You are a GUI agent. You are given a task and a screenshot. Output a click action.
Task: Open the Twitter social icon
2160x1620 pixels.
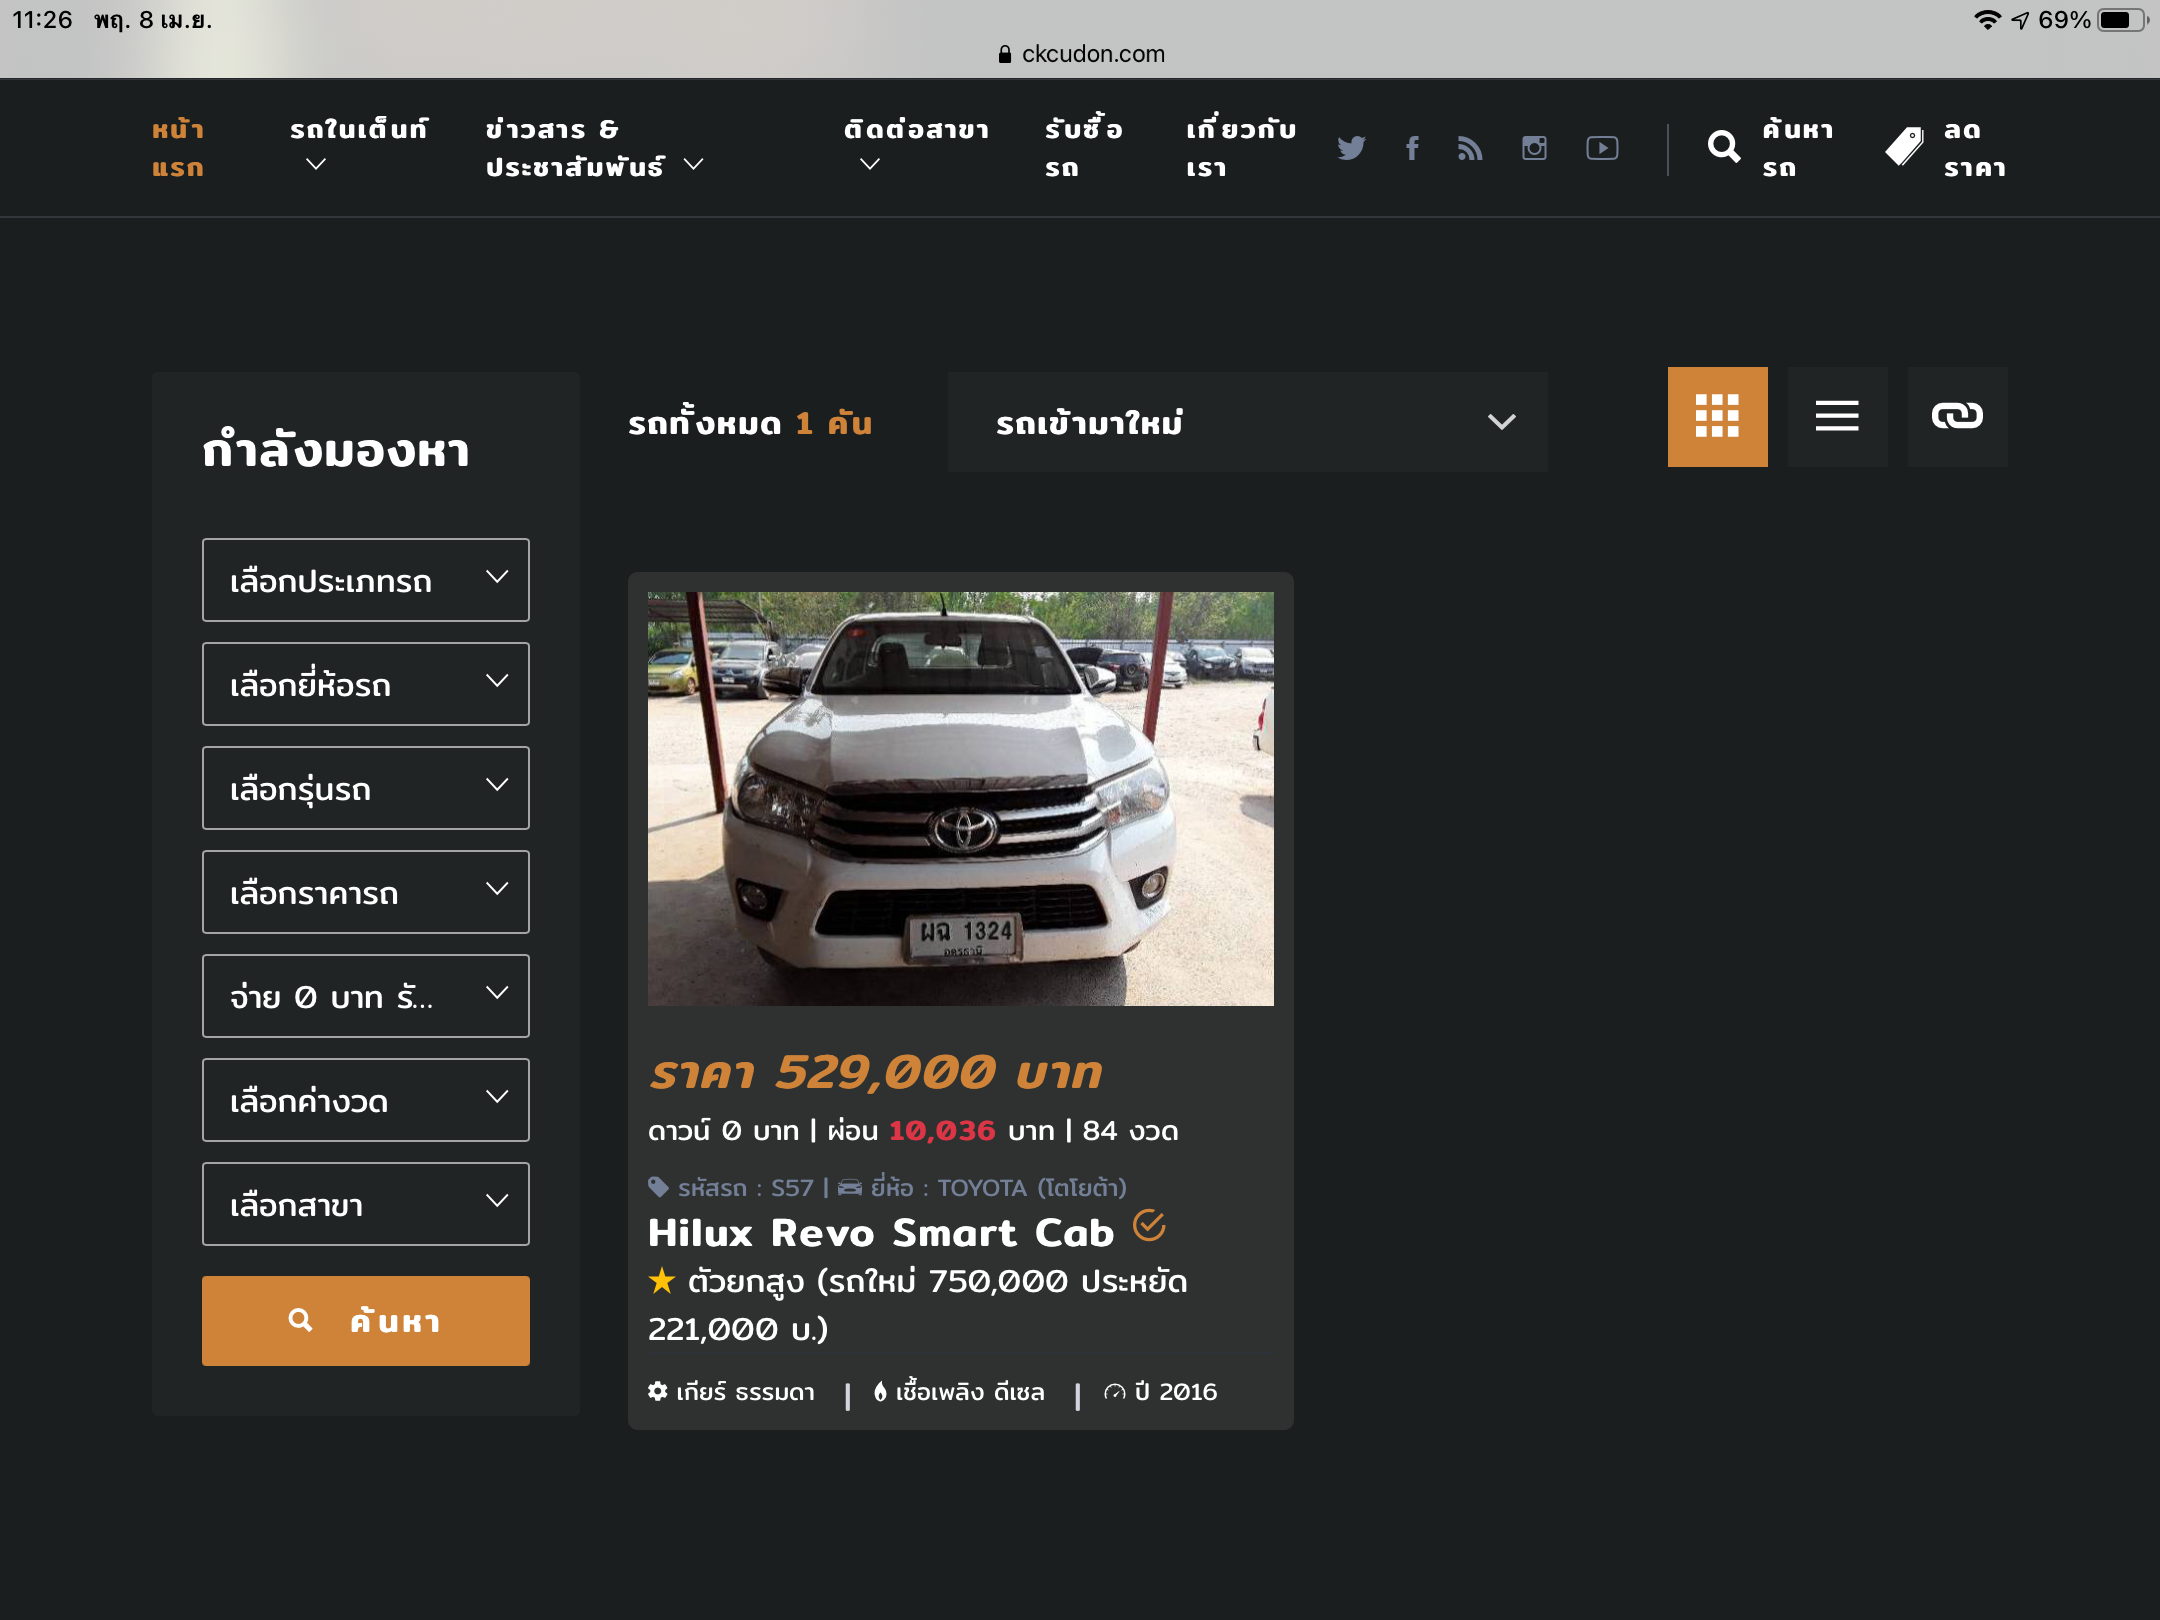pos(1351,148)
